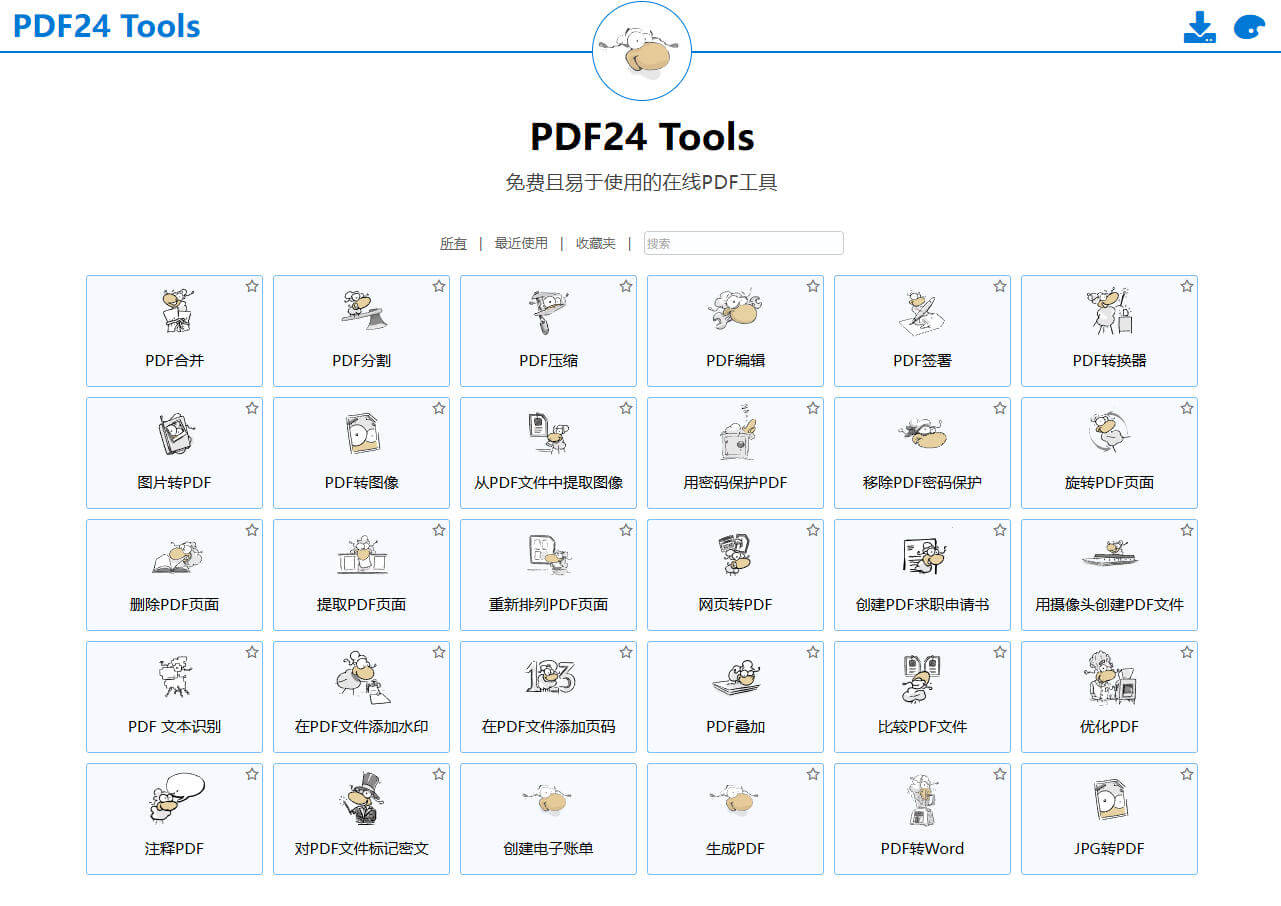Star the 生成PDF tool card
The width and height of the screenshot is (1281, 906).
[x=813, y=774]
